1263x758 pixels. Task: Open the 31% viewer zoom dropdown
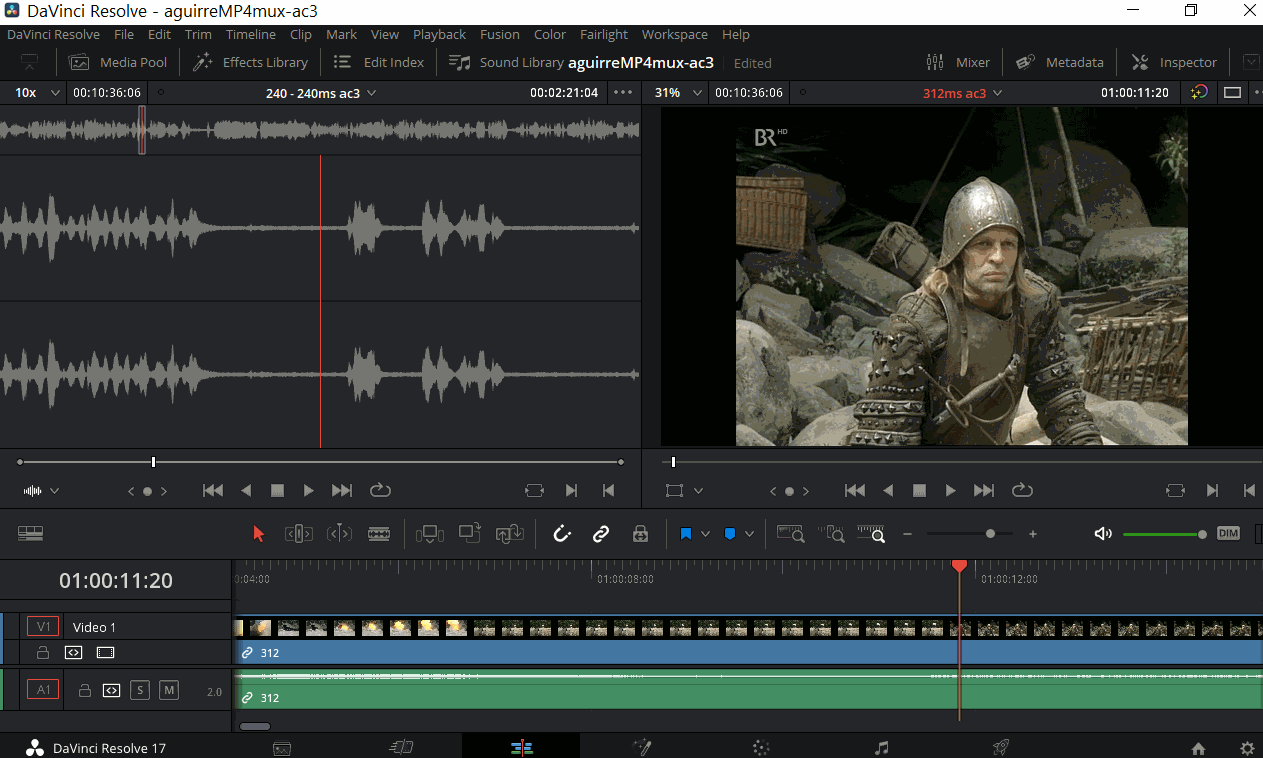[x=679, y=93]
